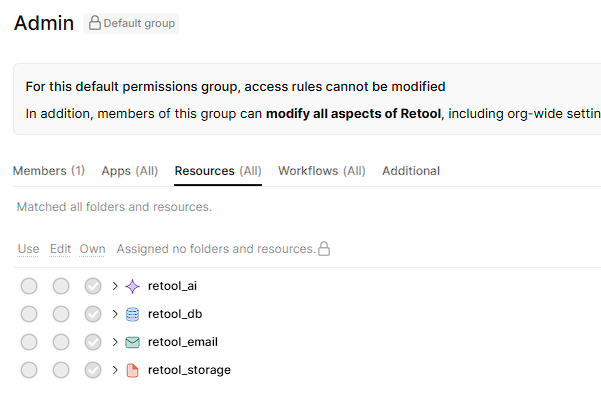Click the Edit column header
The width and height of the screenshot is (601, 411).
(x=60, y=249)
